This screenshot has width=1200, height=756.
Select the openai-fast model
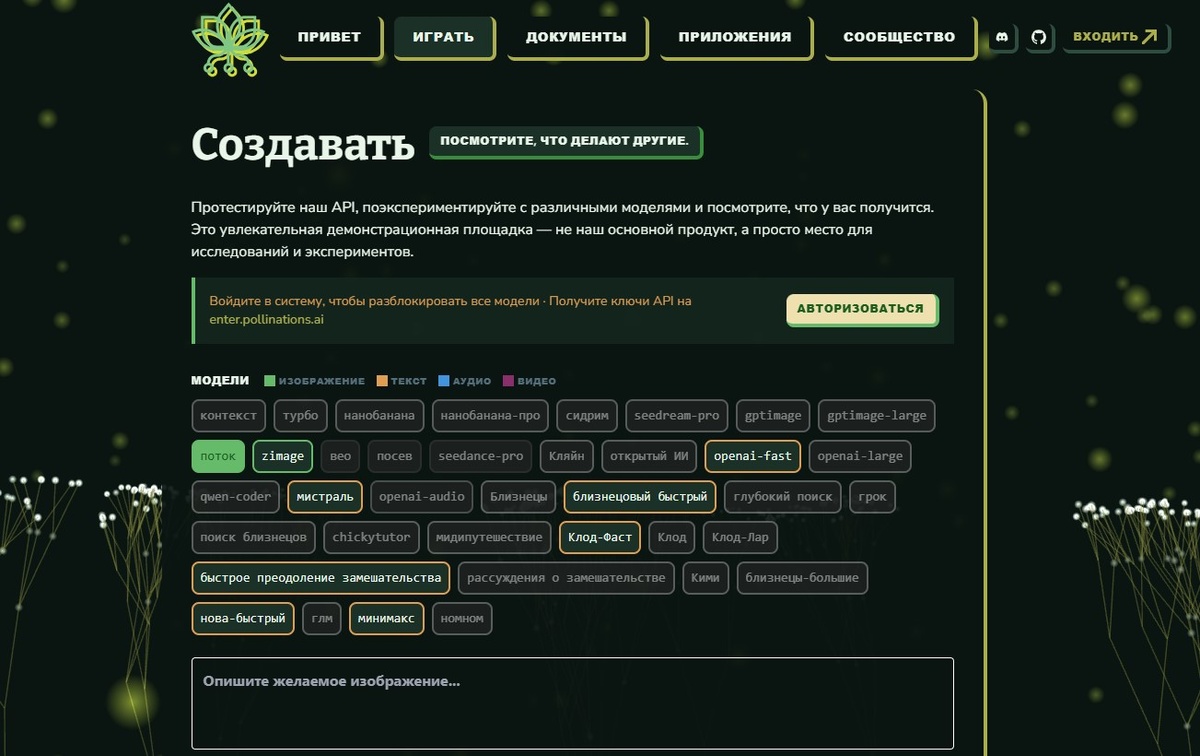click(x=753, y=456)
